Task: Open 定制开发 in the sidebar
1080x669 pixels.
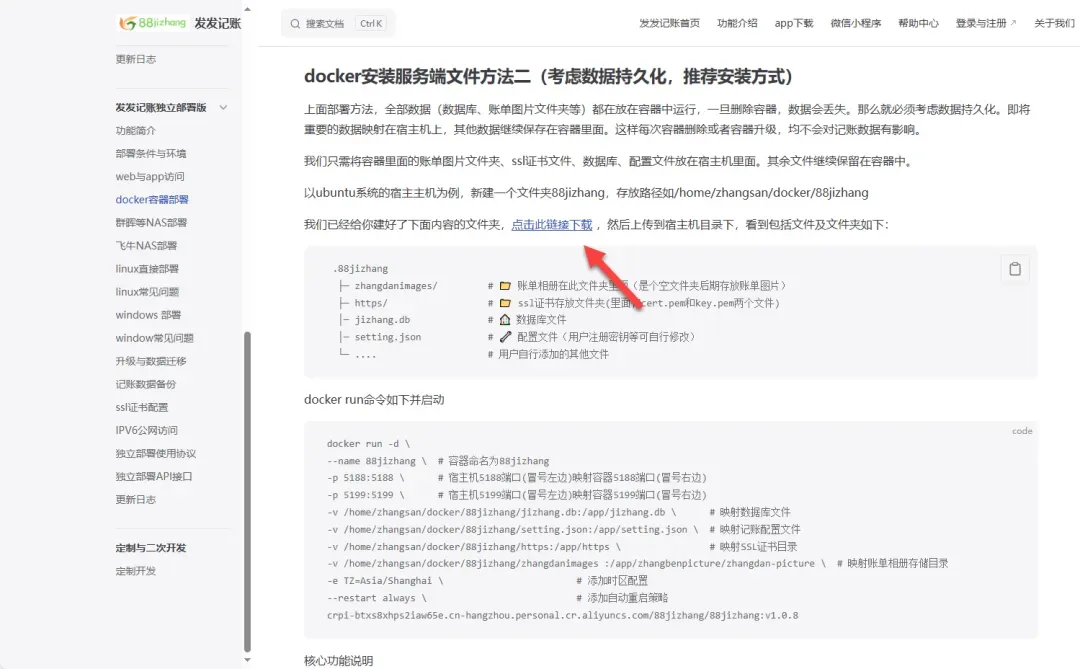Action: coord(136,571)
